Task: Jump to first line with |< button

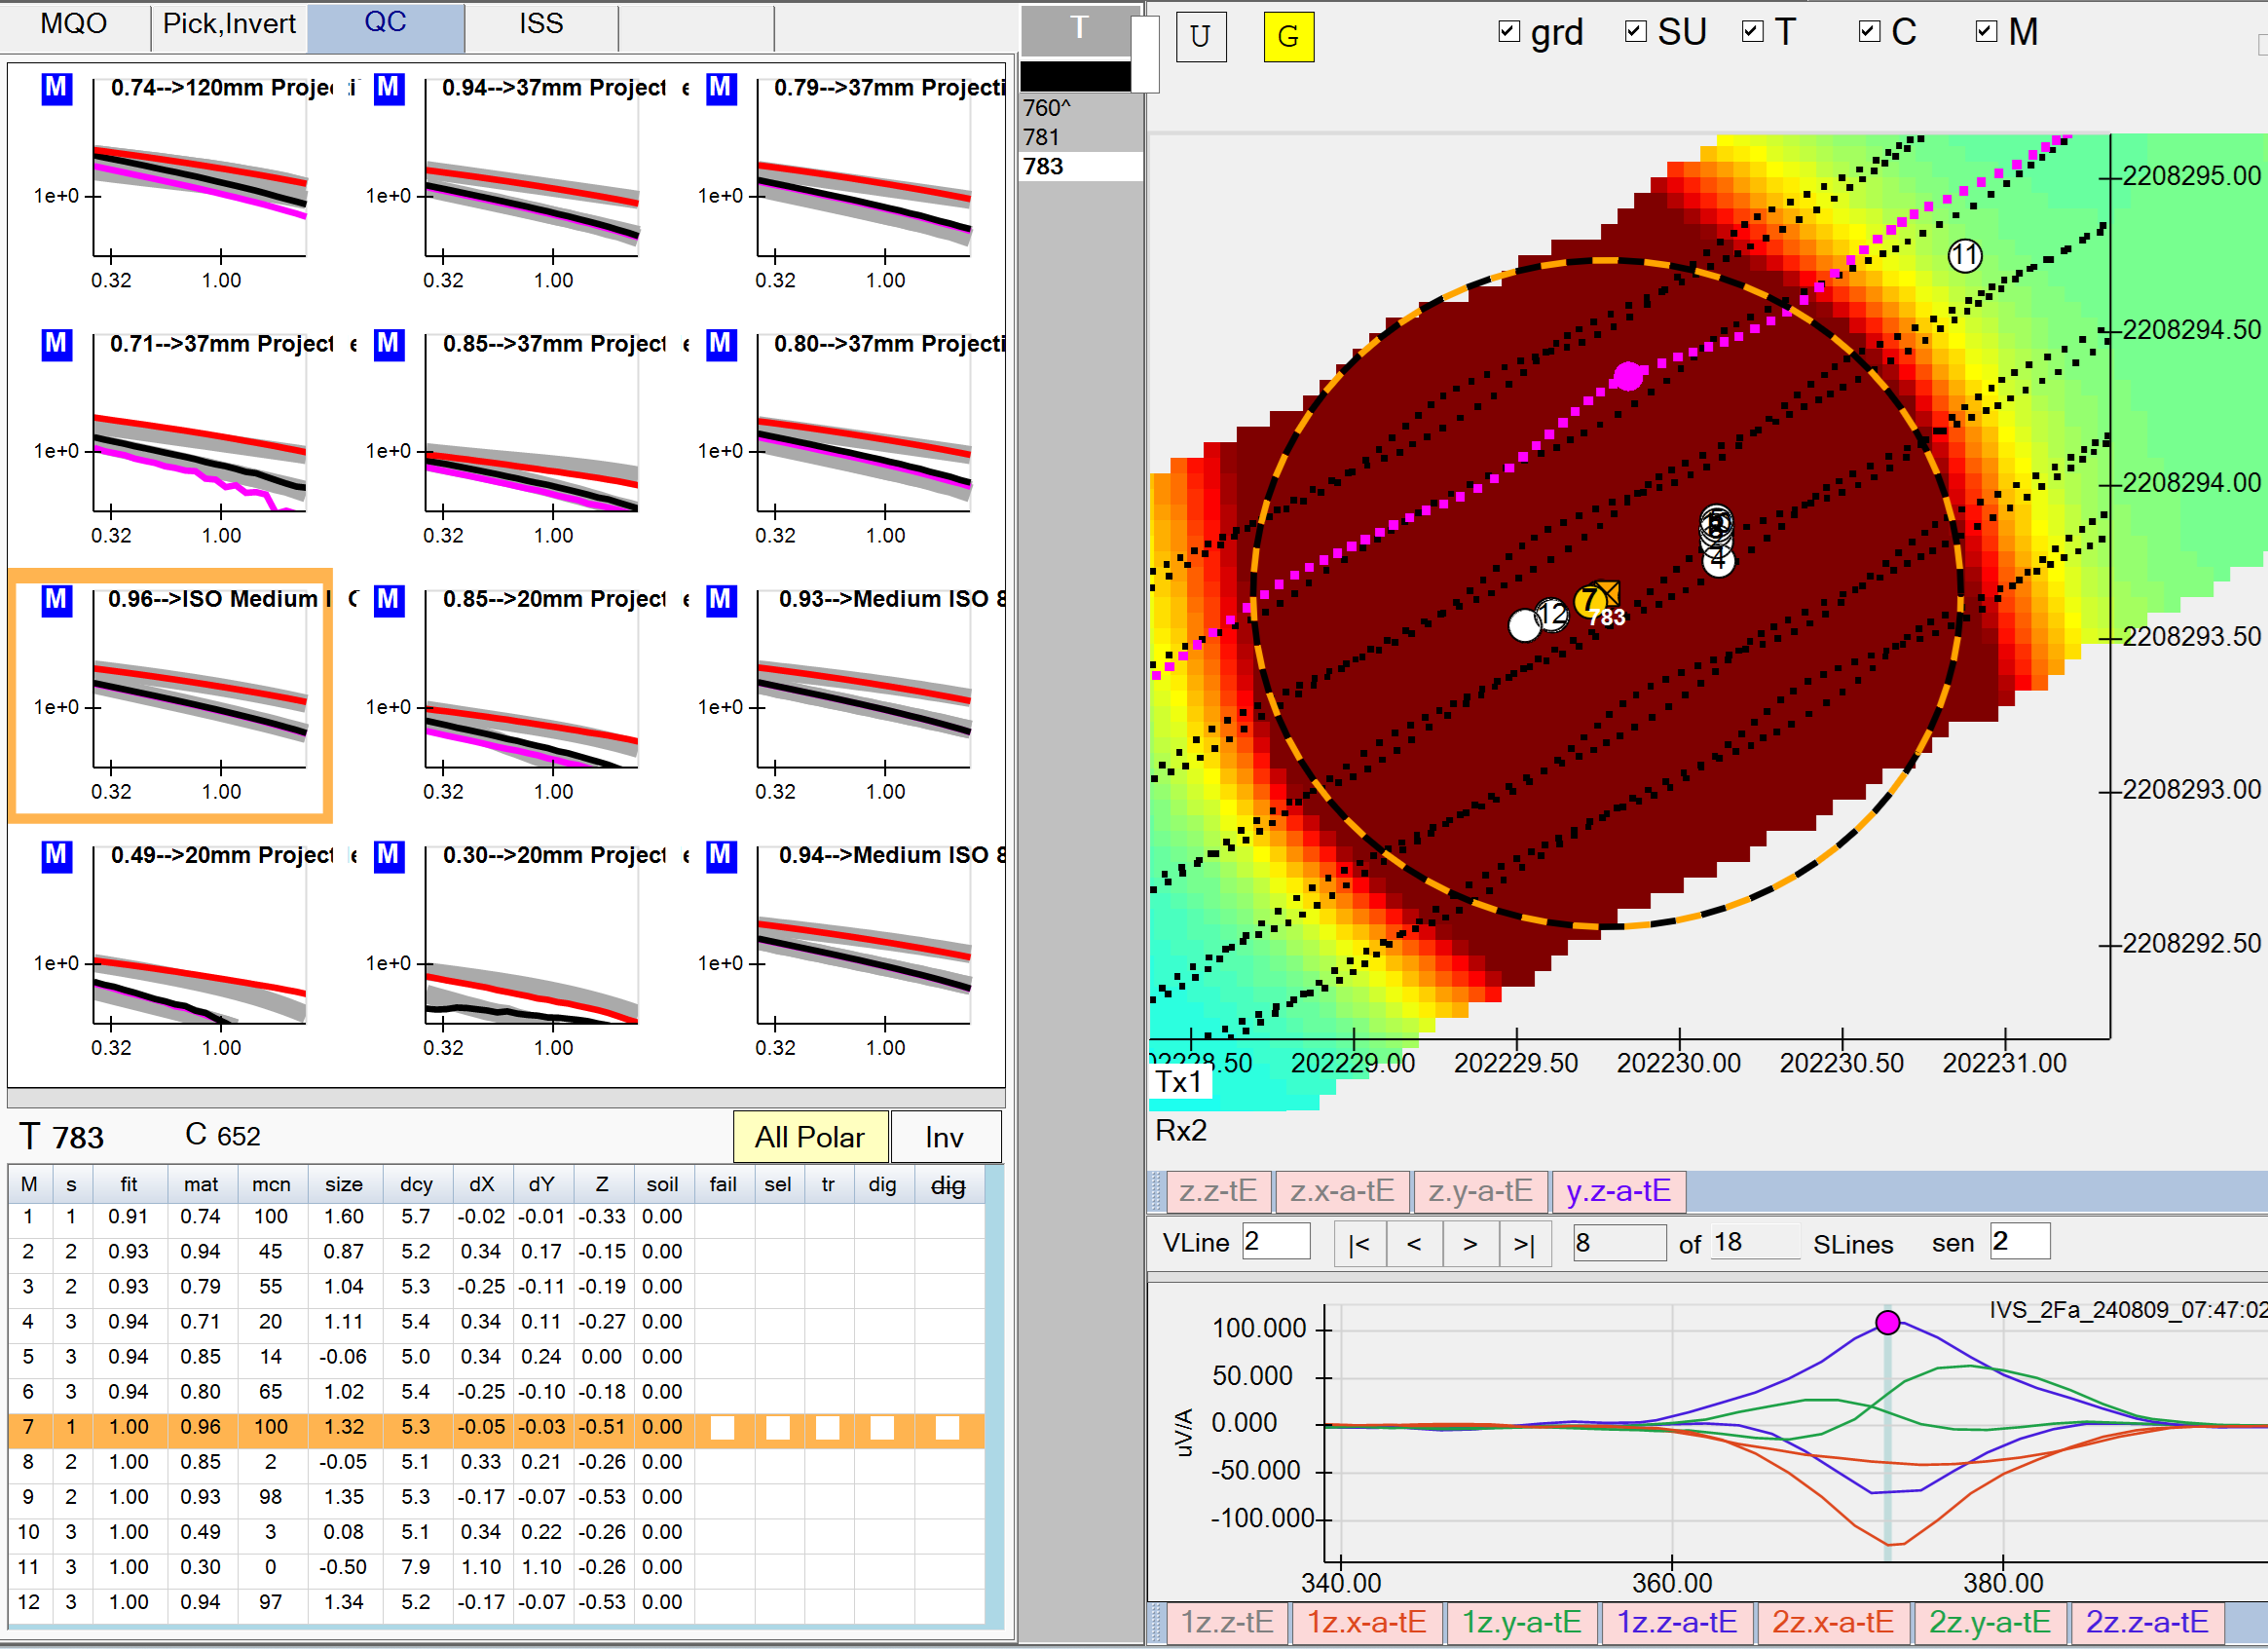Action: click(1359, 1244)
